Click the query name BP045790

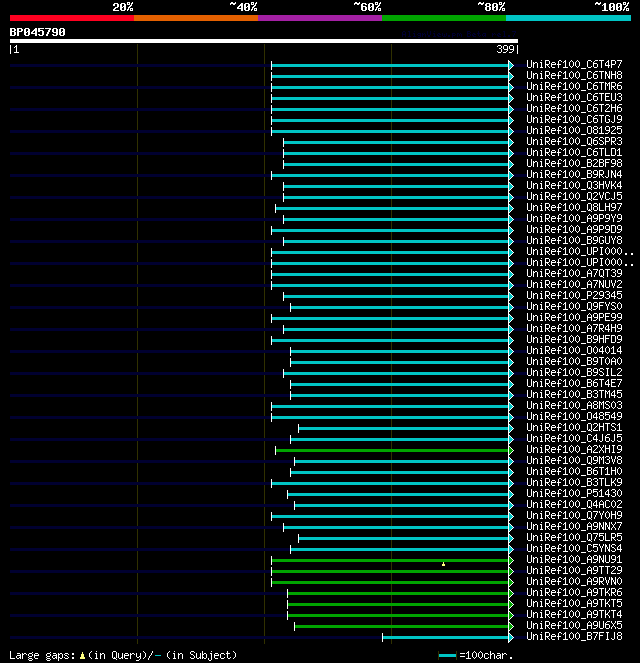(x=38, y=32)
